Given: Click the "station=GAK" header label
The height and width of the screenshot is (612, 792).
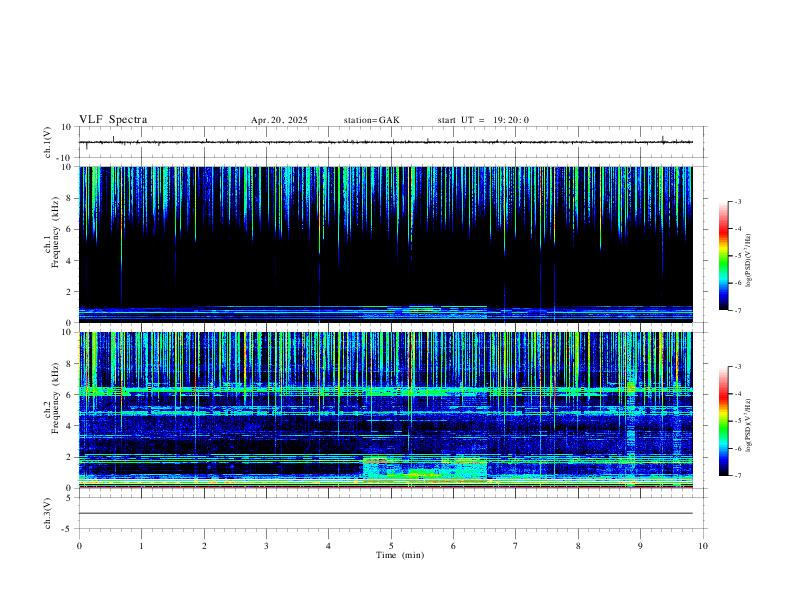Looking at the screenshot, I should tap(371, 120).
